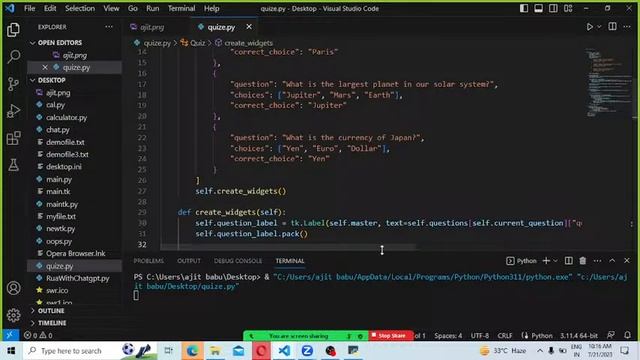Open the Explorer view in activity bar
The image size is (640, 360).
(13, 30)
